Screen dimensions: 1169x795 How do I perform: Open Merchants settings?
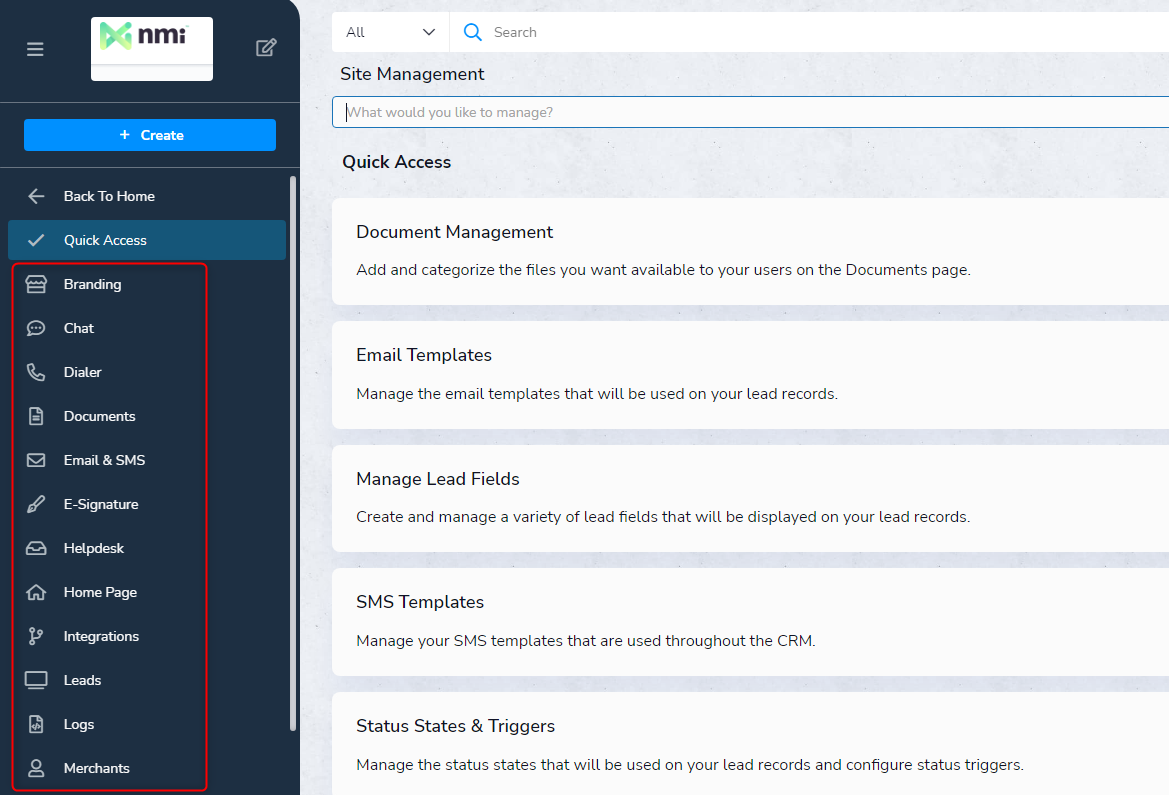point(97,768)
